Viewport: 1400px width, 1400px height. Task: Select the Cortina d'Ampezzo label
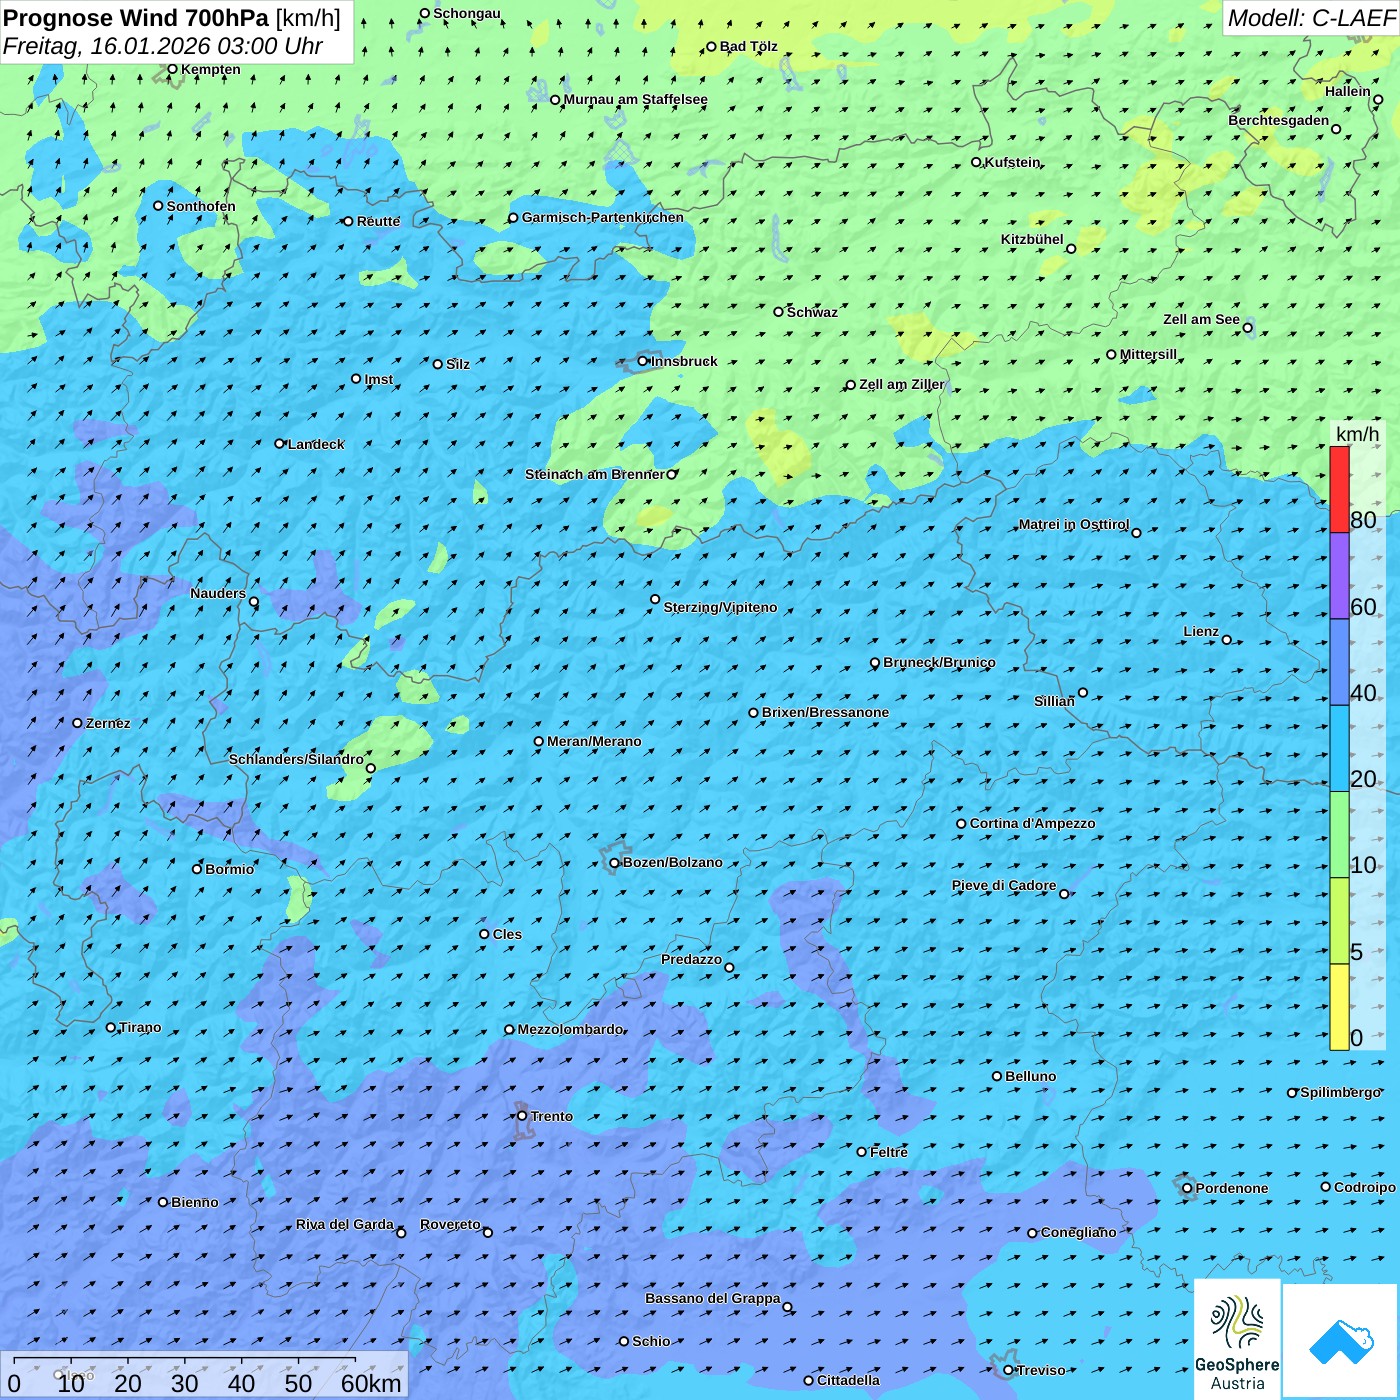1033,823
